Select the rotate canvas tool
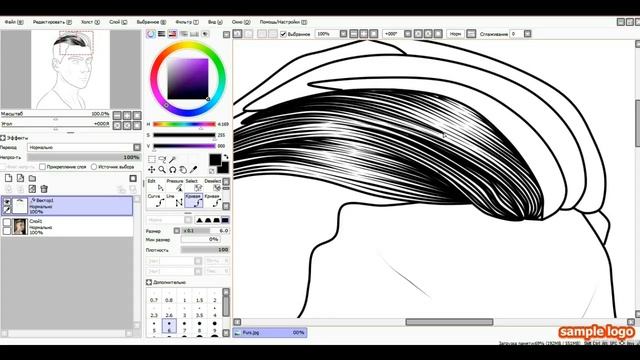The image size is (640, 360). pos(173,169)
